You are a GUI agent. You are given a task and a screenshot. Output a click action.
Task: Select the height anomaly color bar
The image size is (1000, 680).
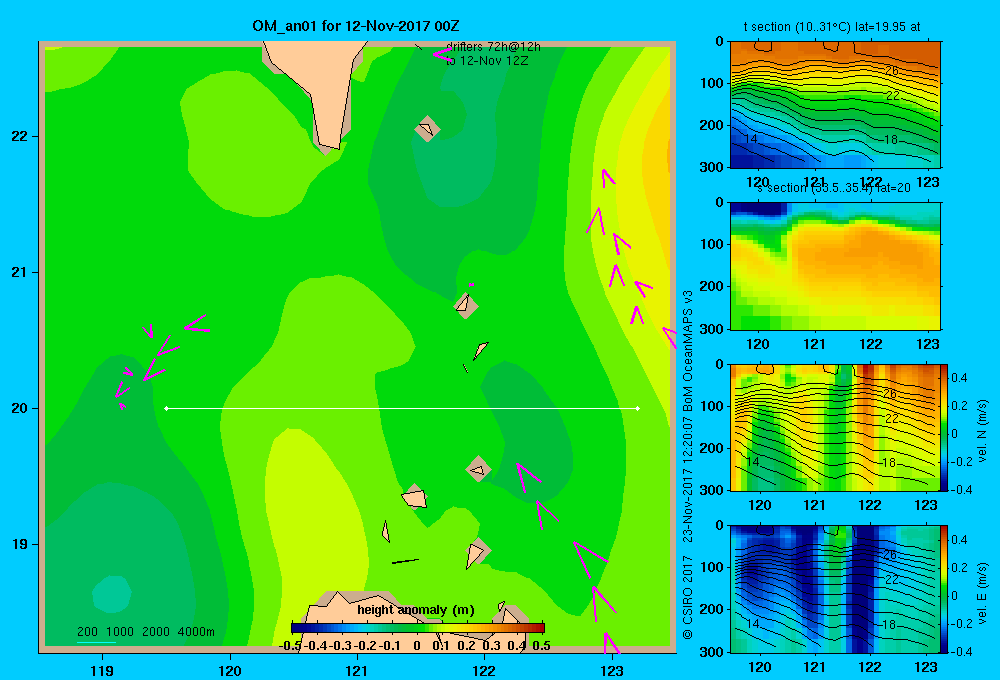tap(418, 628)
